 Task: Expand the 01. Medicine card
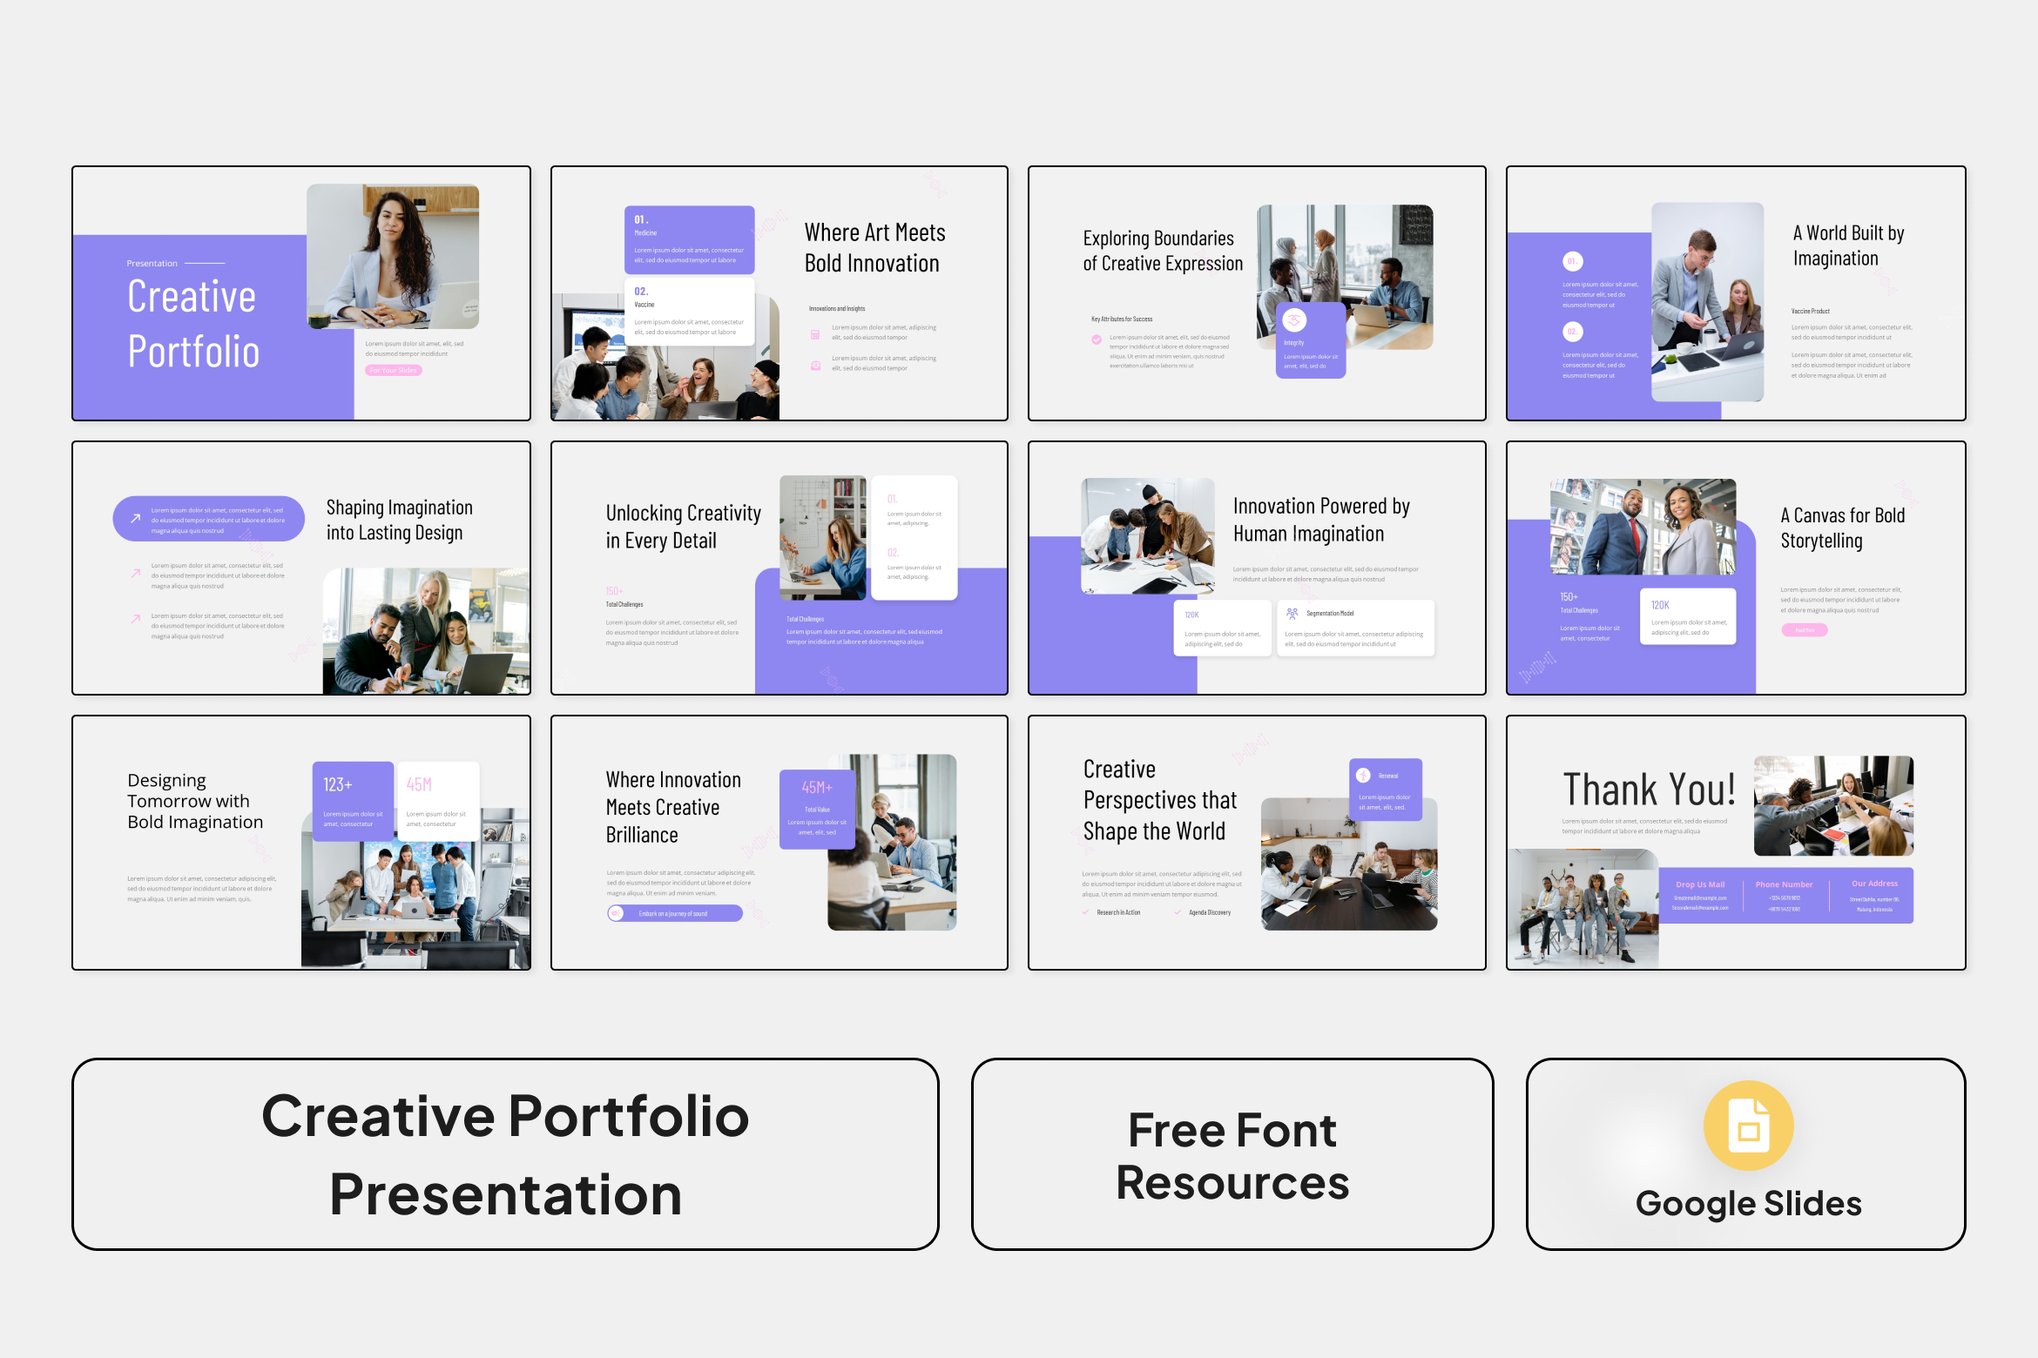pos(691,240)
